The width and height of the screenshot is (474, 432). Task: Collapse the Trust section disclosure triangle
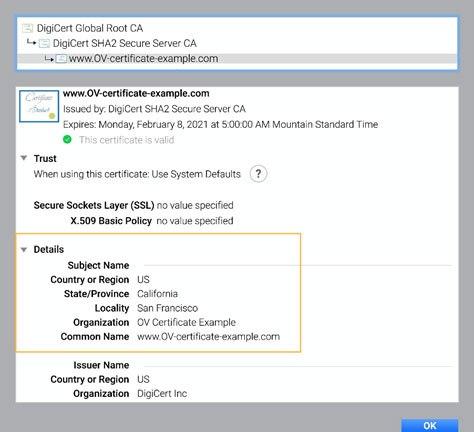coord(24,158)
